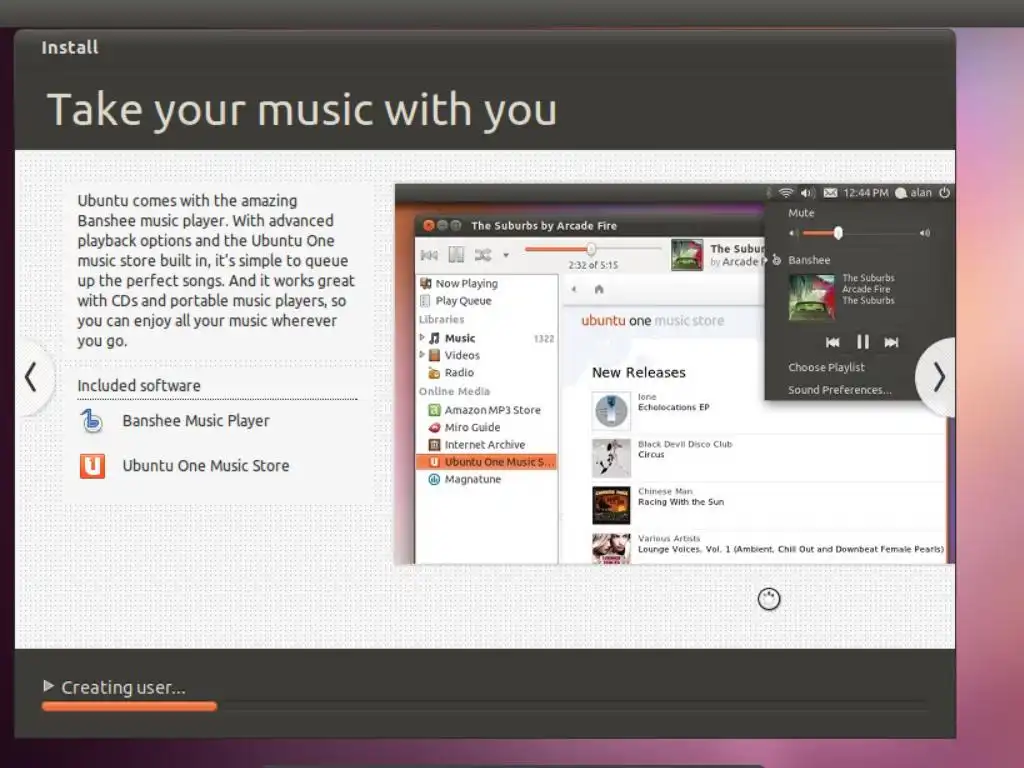Open Choose Playlist in sound menu

tap(826, 367)
